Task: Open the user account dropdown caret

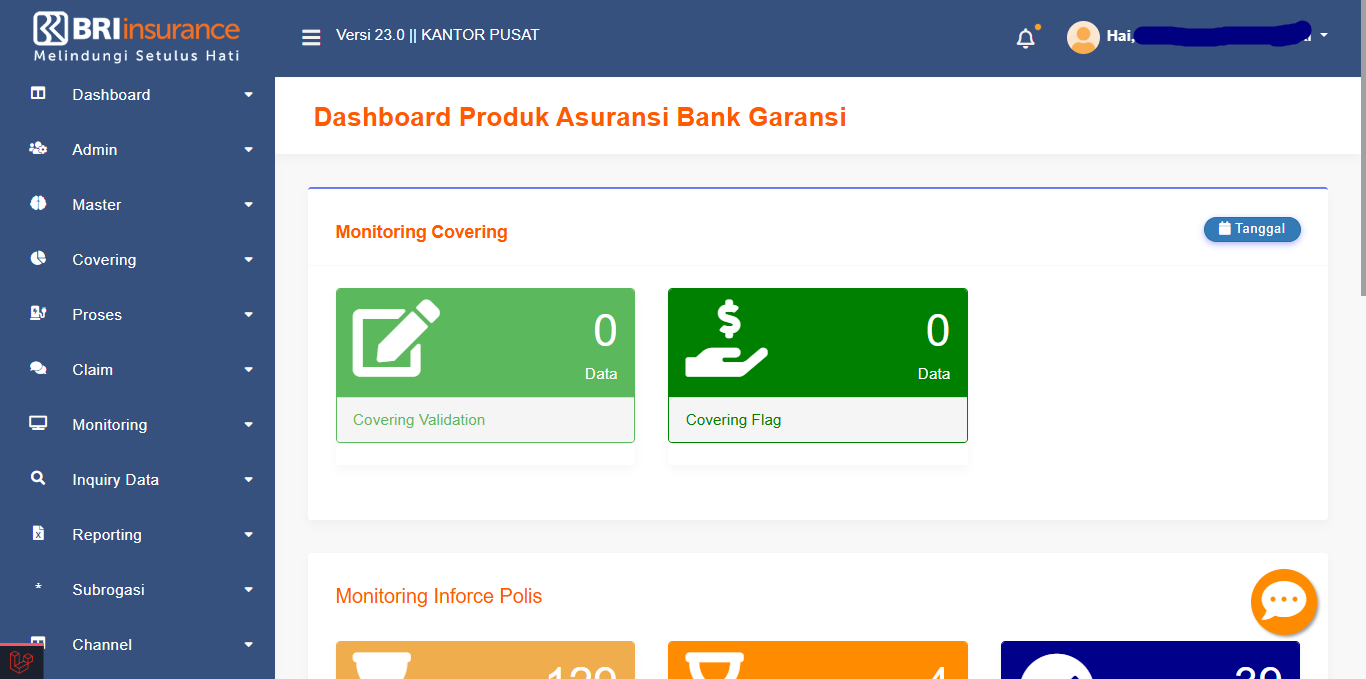Action: (1324, 36)
